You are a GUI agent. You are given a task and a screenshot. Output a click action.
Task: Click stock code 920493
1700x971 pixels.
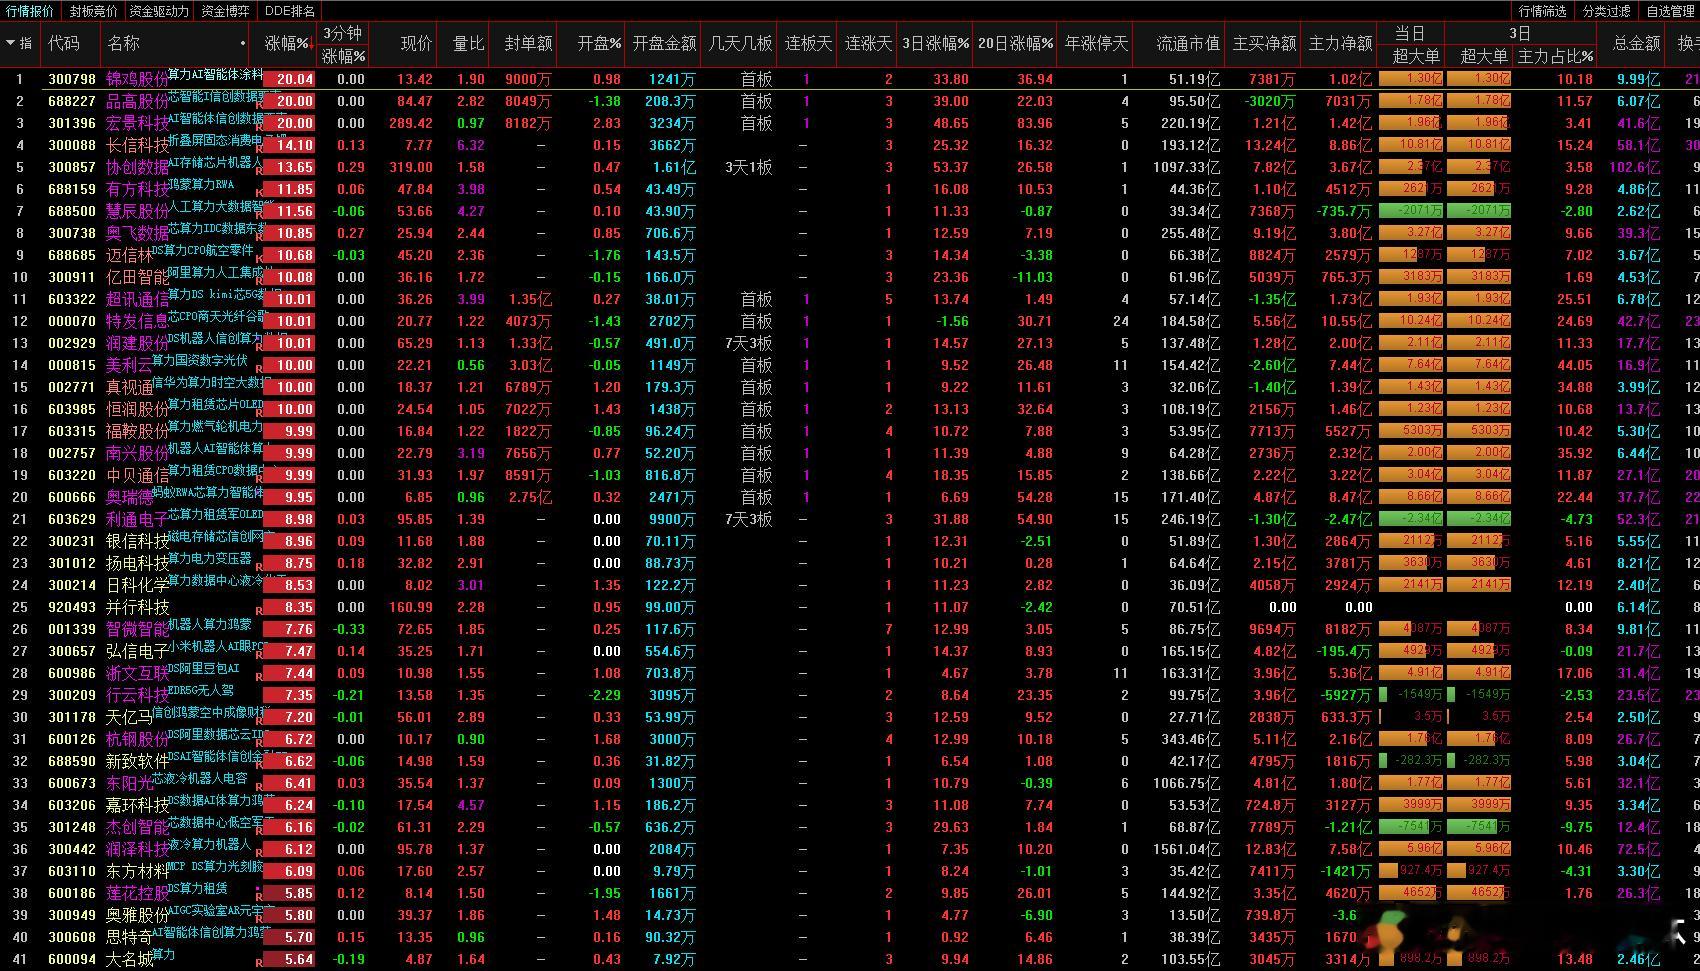(72, 607)
